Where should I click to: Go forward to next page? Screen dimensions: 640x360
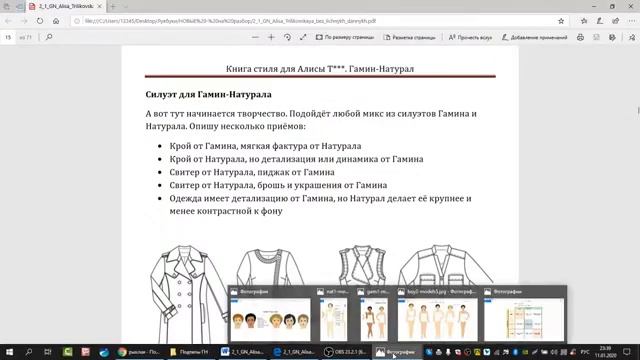pos(24,21)
